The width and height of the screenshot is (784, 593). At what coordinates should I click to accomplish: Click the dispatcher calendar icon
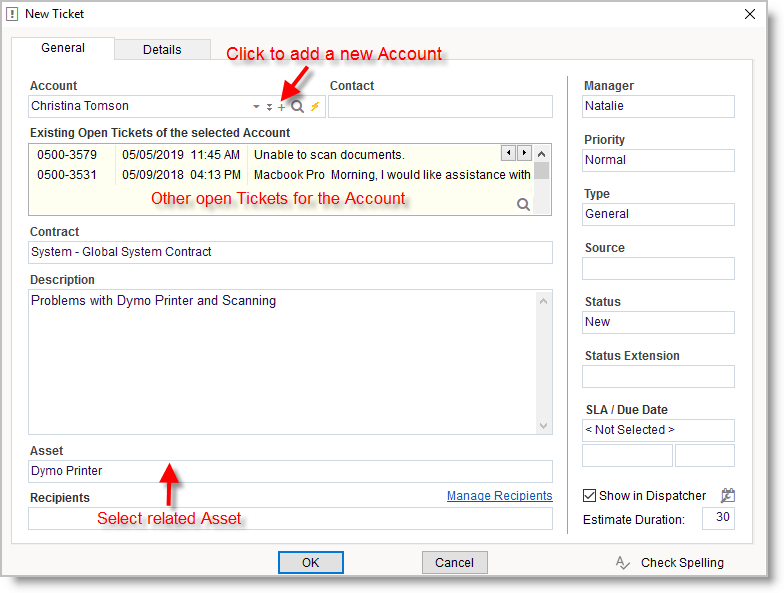tap(728, 495)
